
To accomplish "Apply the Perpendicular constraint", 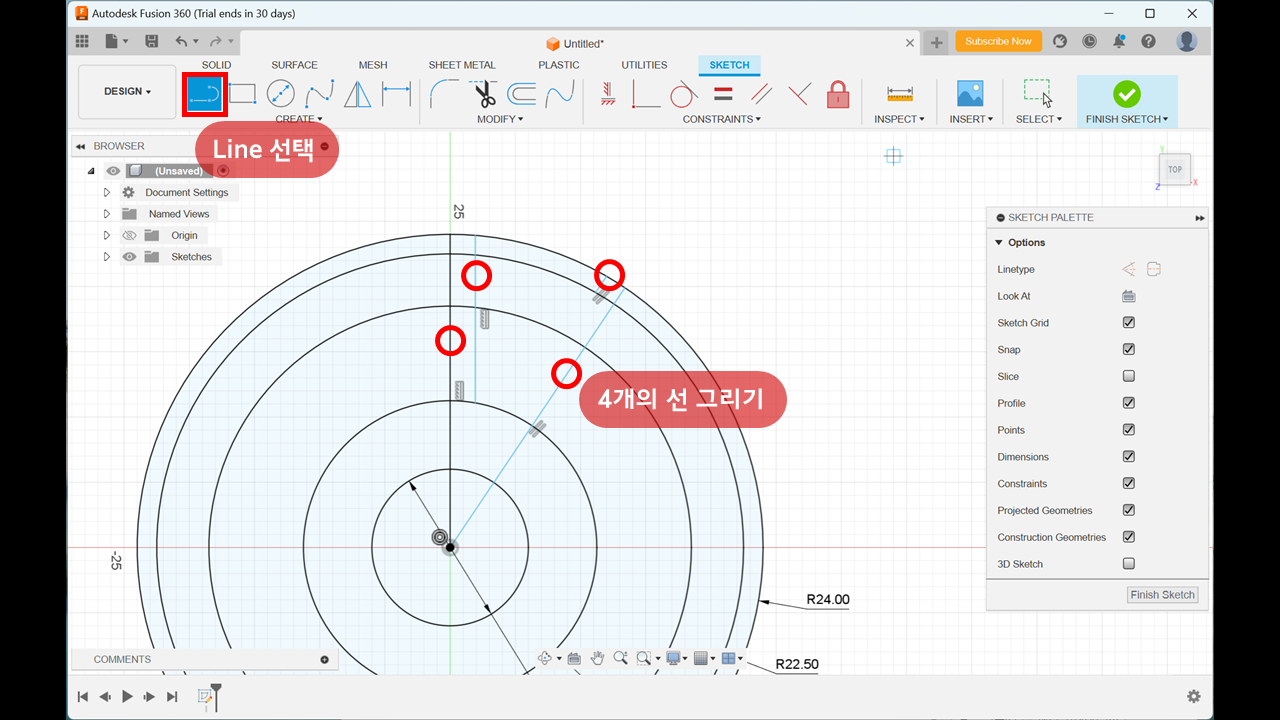I will (799, 94).
